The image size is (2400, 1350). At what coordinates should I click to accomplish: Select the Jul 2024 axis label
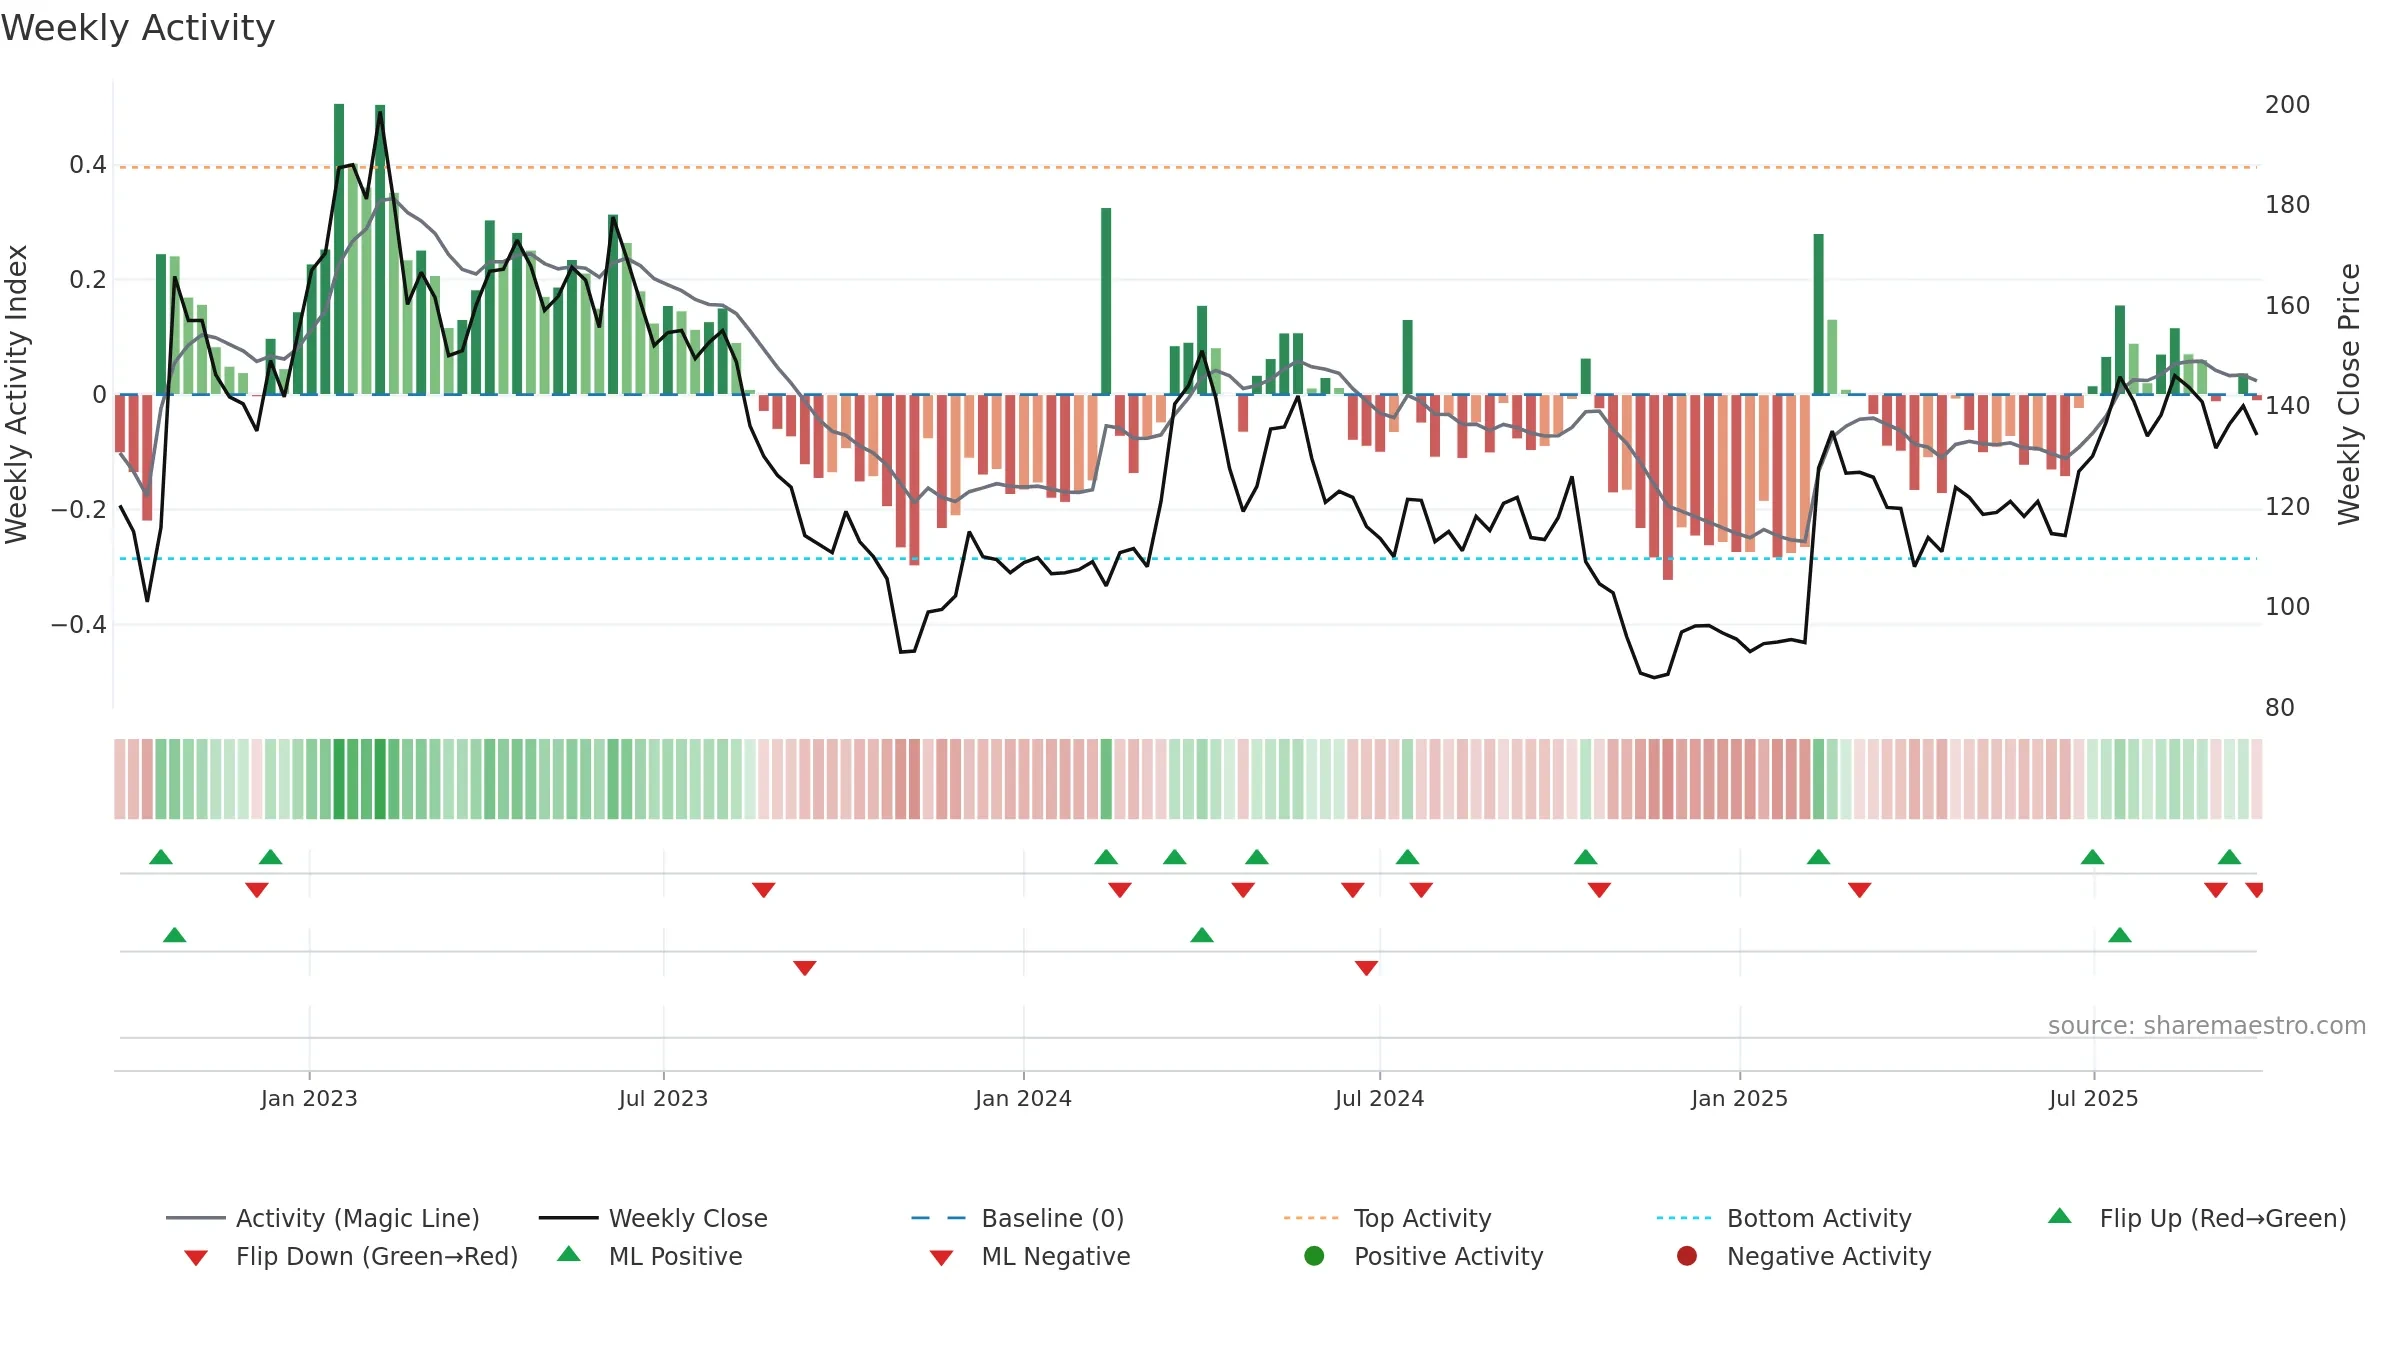(x=1379, y=1098)
